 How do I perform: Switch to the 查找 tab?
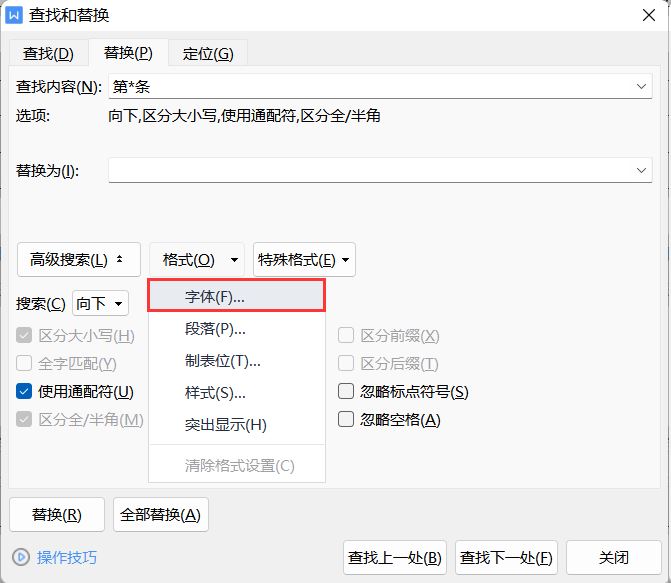point(48,54)
